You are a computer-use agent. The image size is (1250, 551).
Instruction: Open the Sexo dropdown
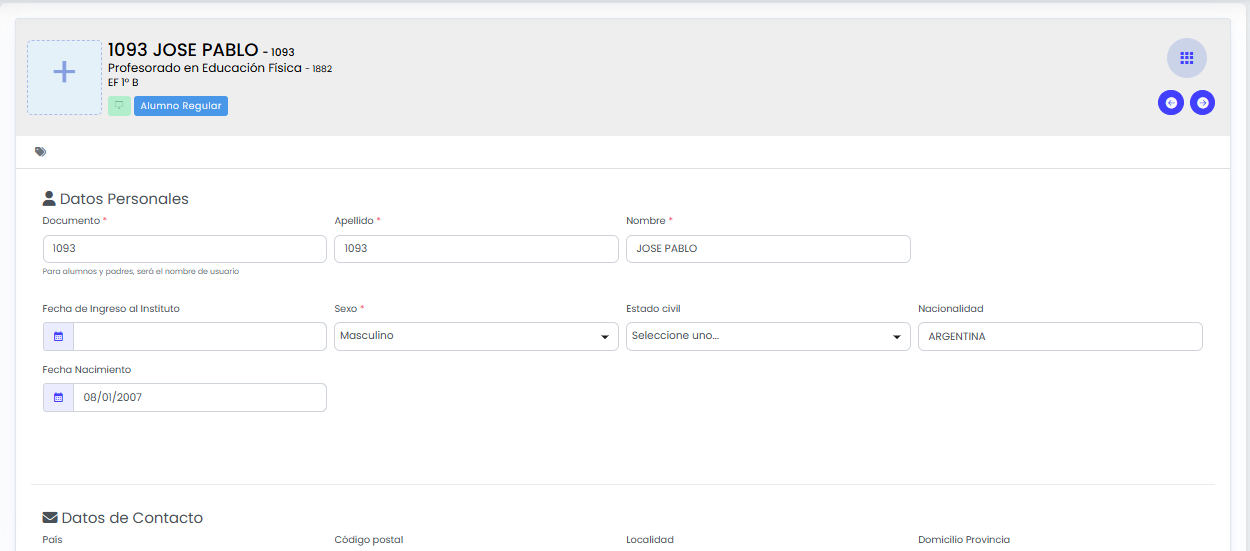click(476, 336)
